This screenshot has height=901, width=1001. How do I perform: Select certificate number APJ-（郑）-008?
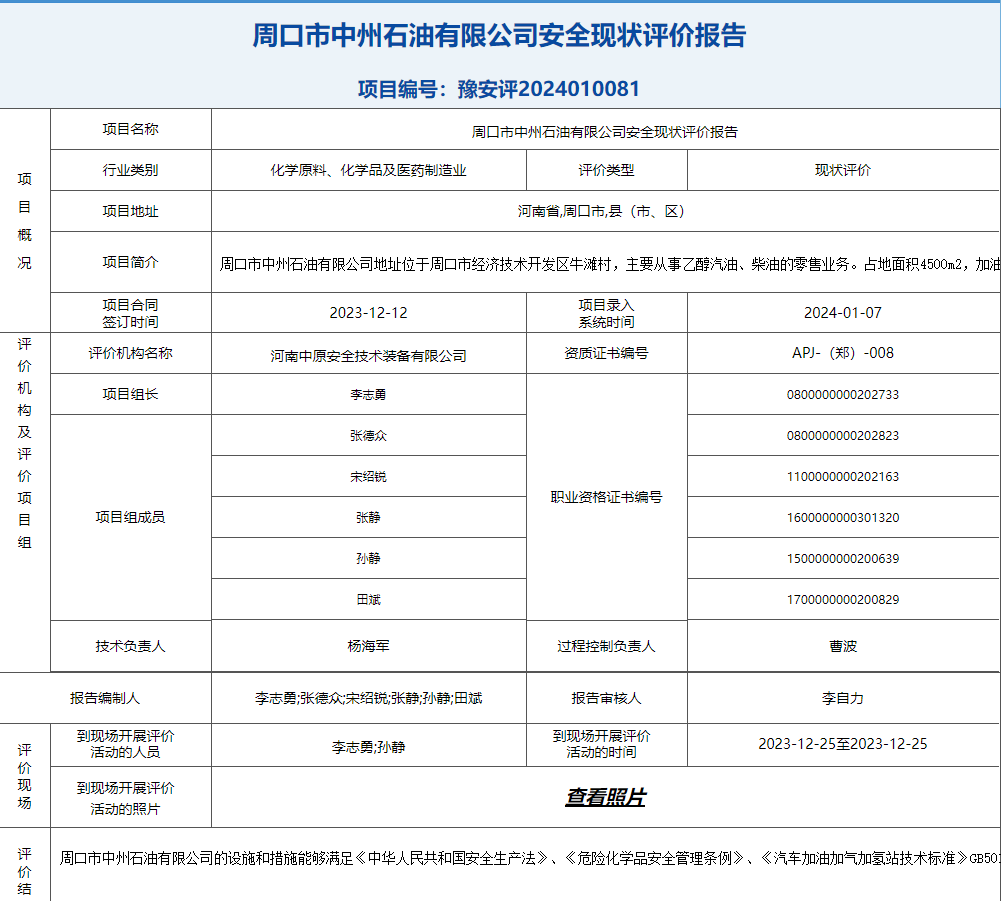(843, 353)
